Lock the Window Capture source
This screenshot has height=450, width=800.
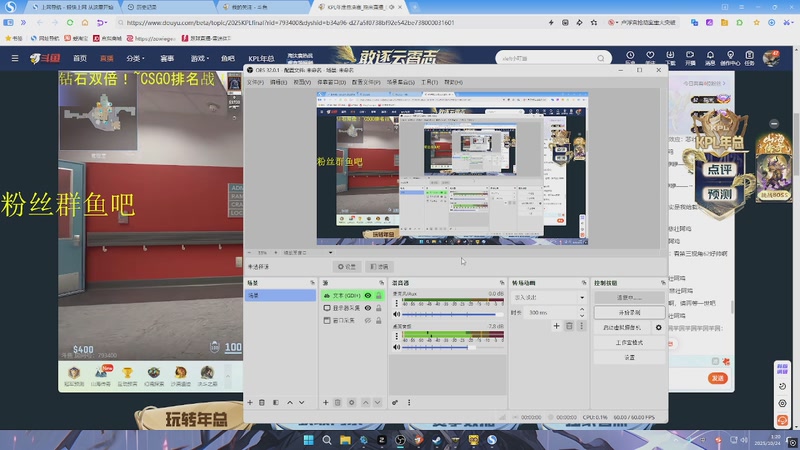379,320
